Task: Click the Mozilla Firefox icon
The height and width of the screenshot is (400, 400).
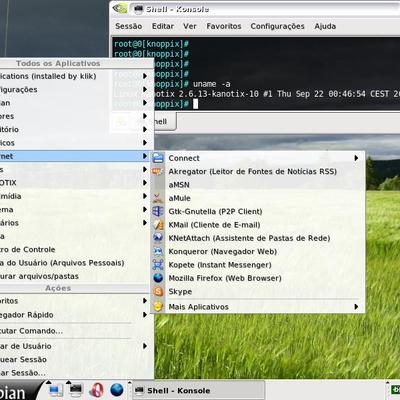Action: (158, 278)
